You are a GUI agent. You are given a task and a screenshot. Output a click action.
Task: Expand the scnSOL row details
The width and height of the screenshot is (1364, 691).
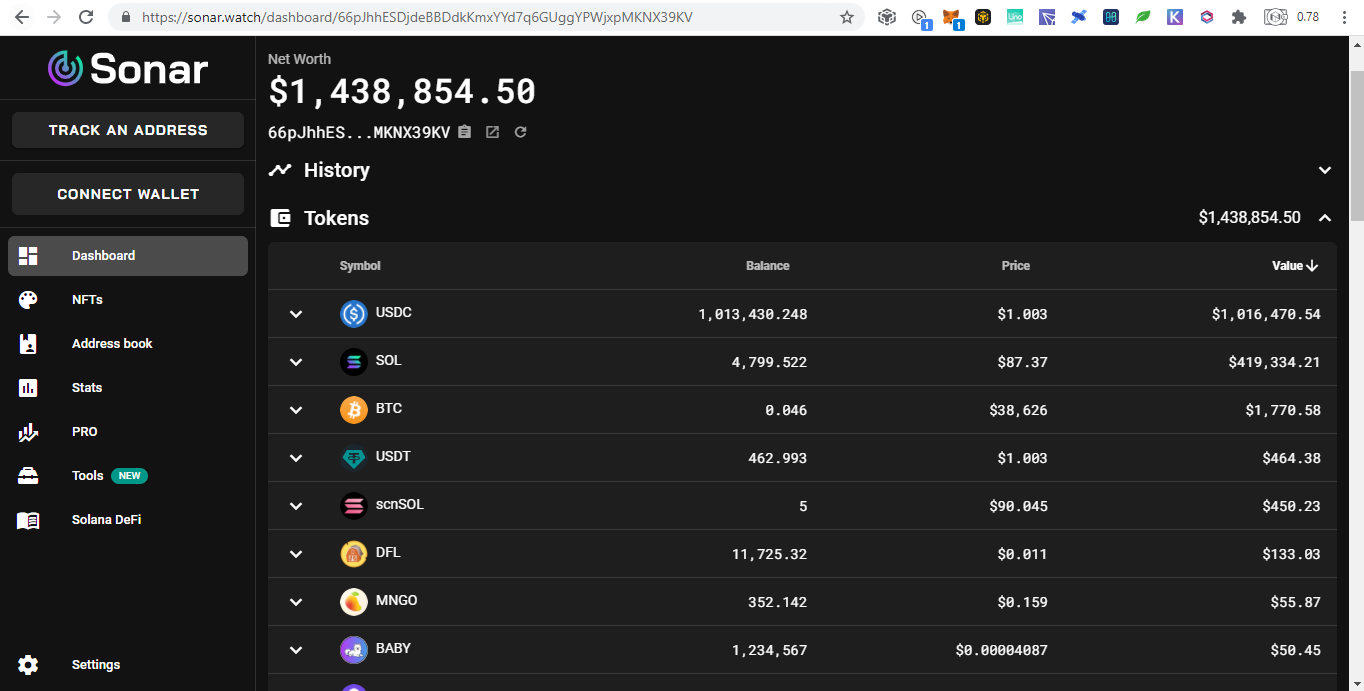click(x=296, y=506)
